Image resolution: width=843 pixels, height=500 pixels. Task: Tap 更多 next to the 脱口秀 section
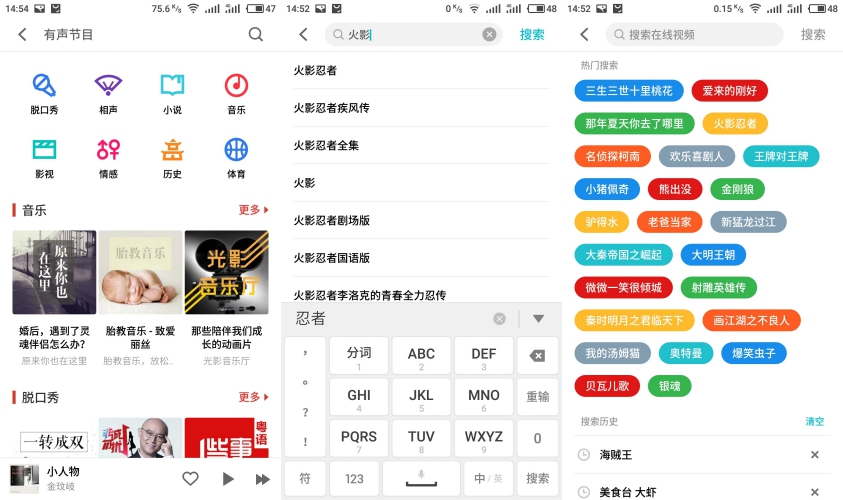point(253,397)
